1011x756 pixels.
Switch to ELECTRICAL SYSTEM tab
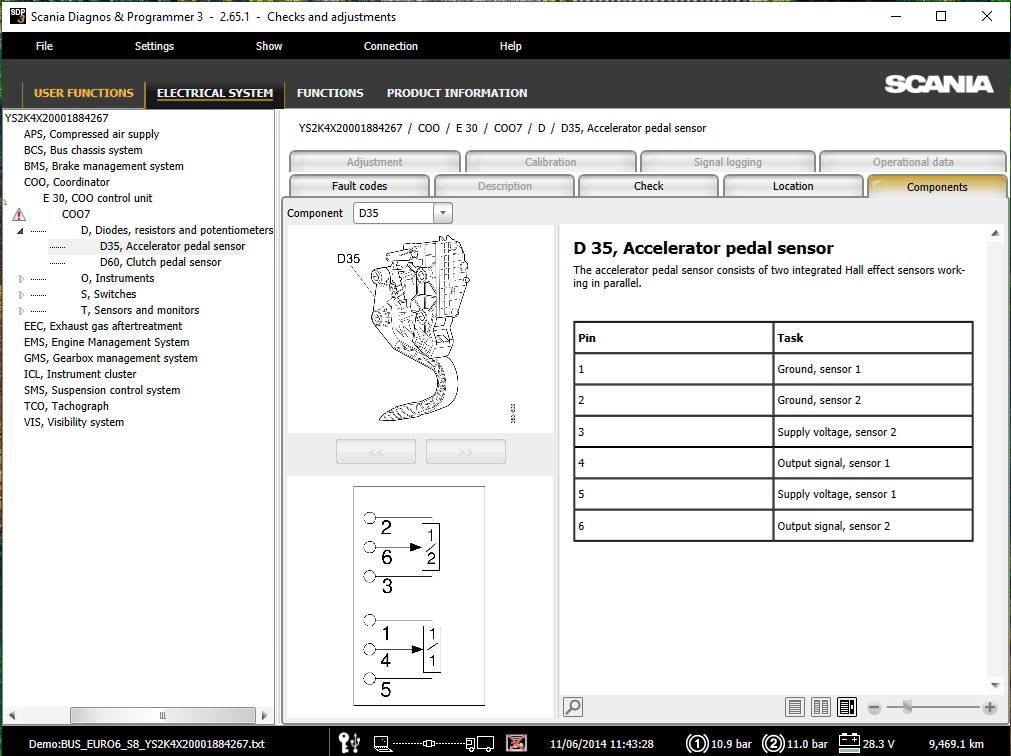[x=215, y=93]
